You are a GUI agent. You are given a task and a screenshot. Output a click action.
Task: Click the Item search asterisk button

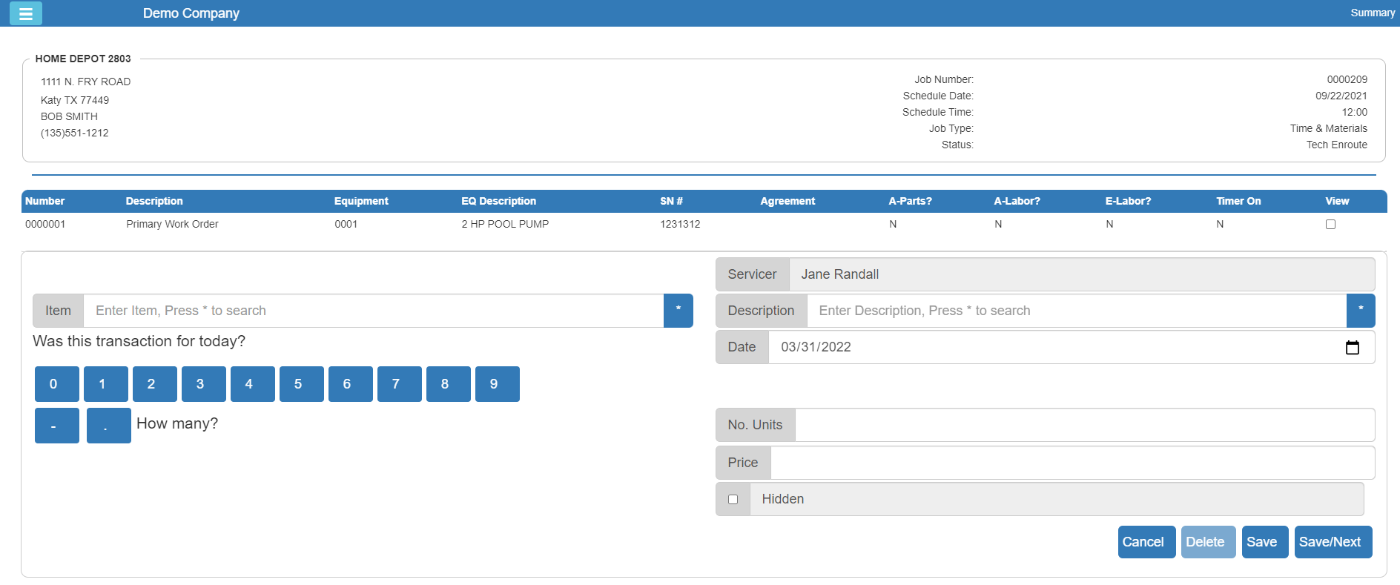click(x=678, y=311)
